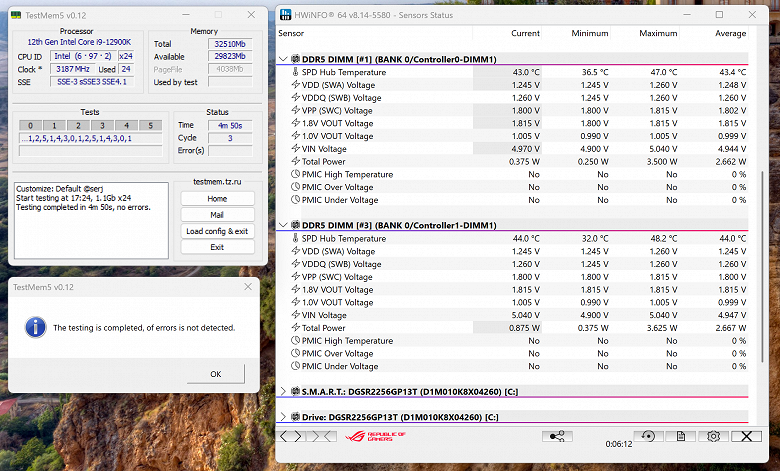Click the blue info icon in the dialog
Viewport: 780px width, 471px height.
click(35, 327)
